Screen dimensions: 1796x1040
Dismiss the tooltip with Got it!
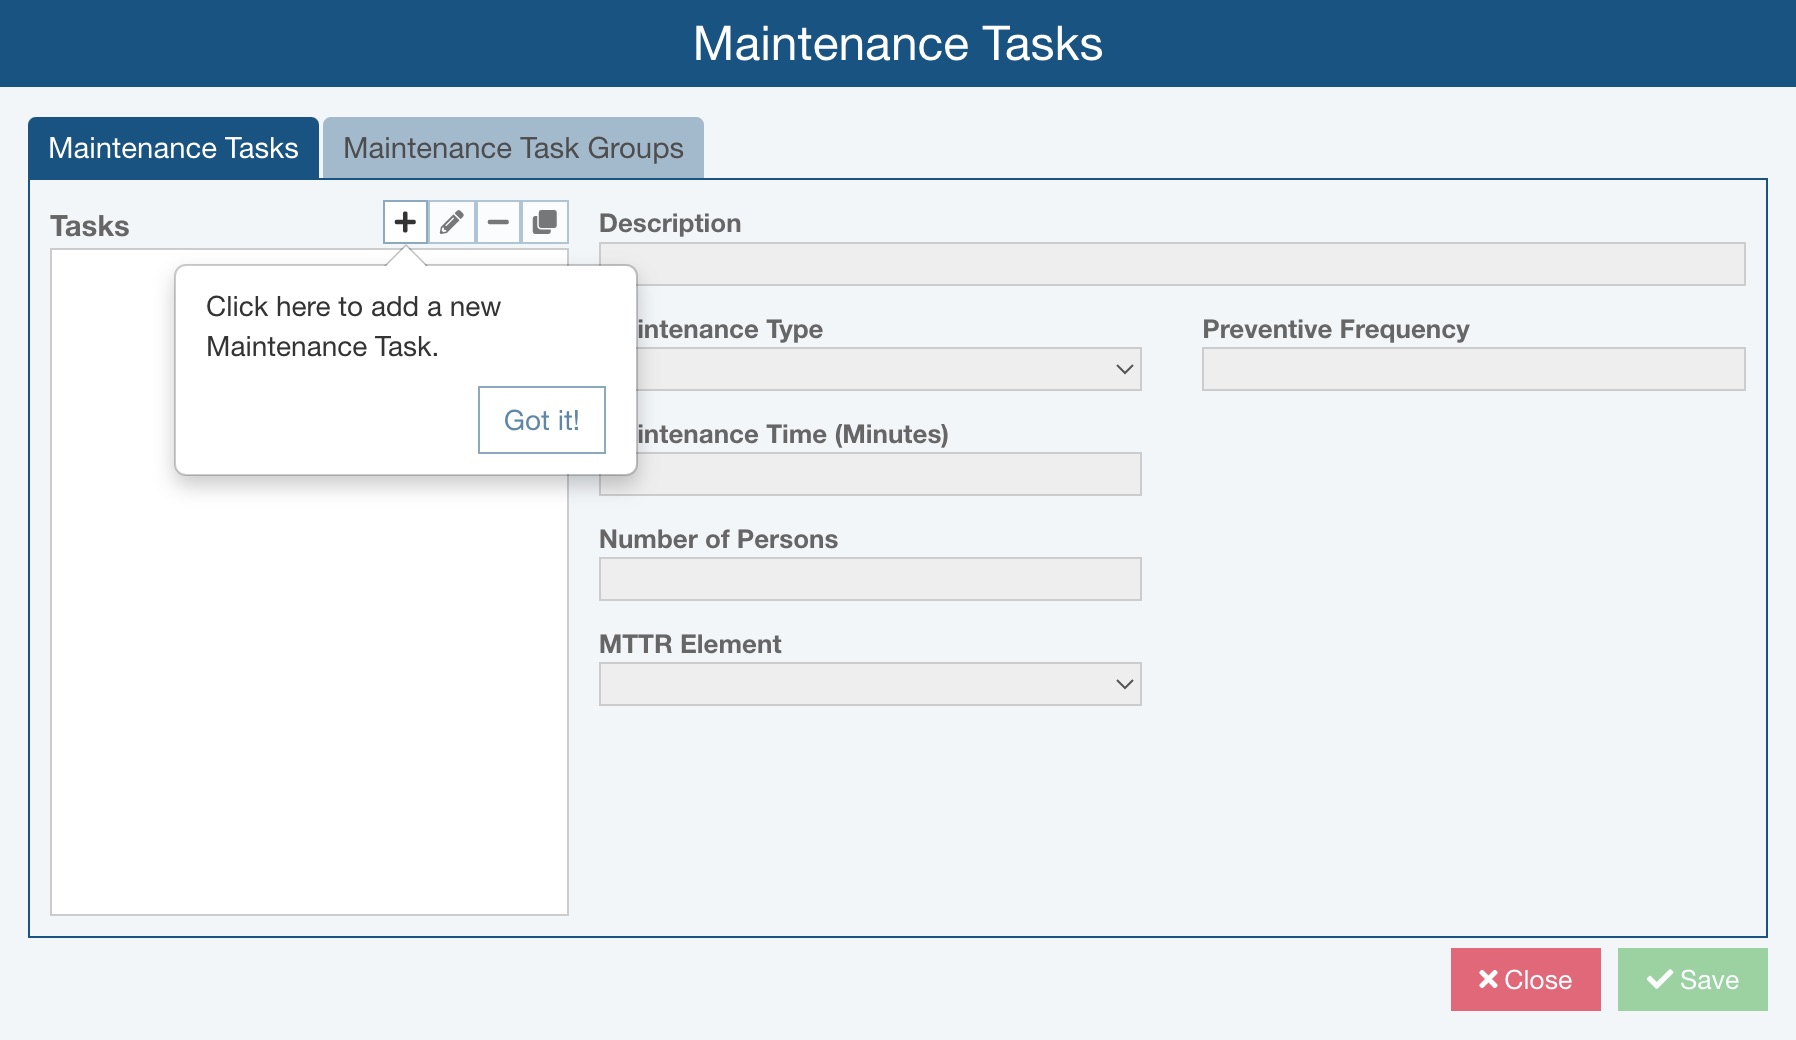[x=541, y=420]
